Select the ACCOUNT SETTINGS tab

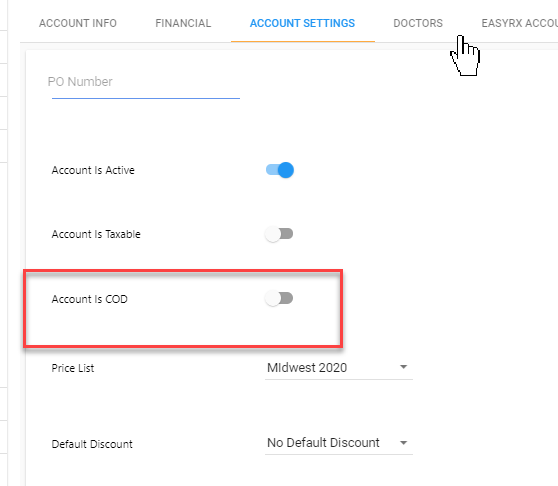(302, 23)
